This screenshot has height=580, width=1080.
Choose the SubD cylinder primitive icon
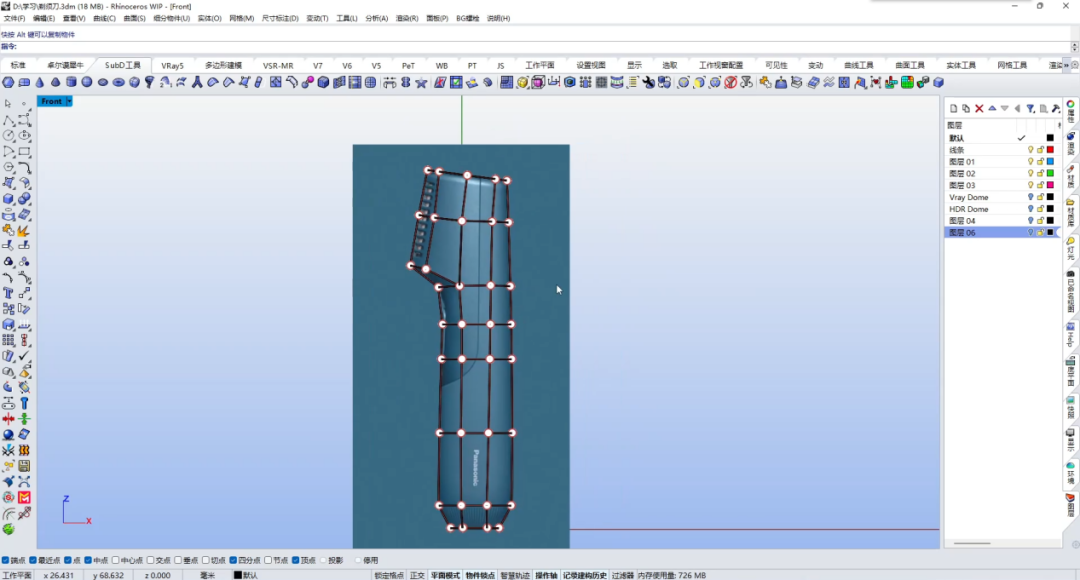pos(71,83)
